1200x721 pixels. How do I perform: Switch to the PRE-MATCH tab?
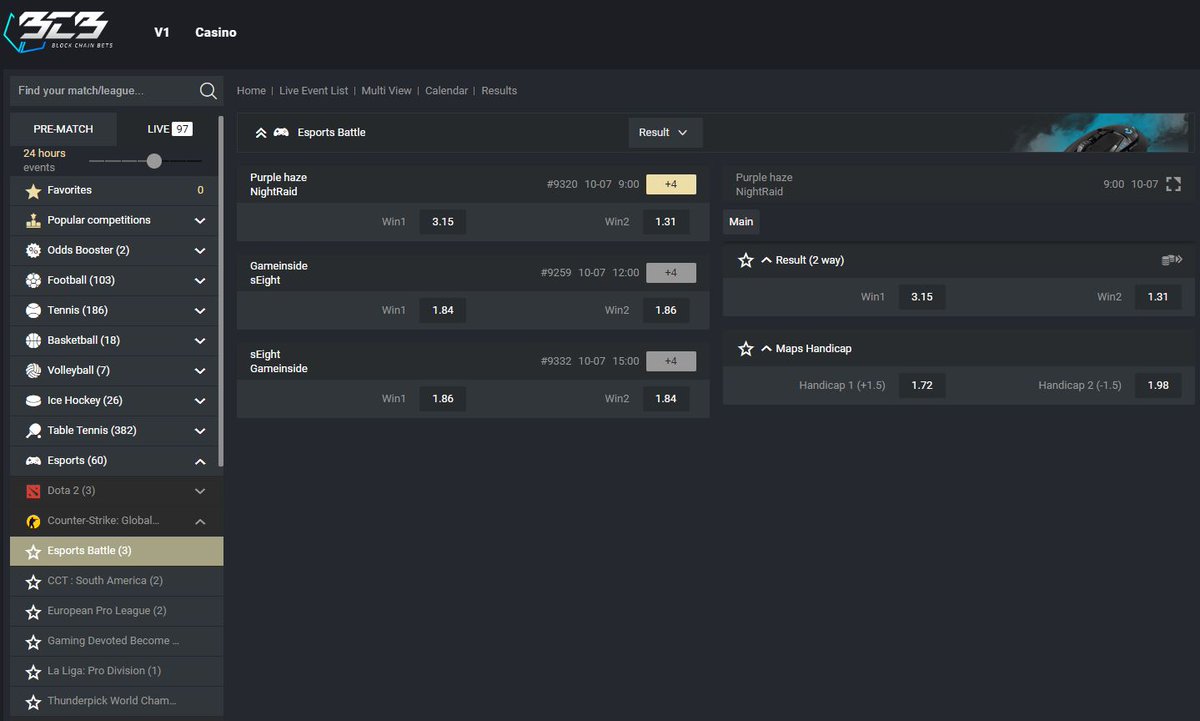click(63, 129)
